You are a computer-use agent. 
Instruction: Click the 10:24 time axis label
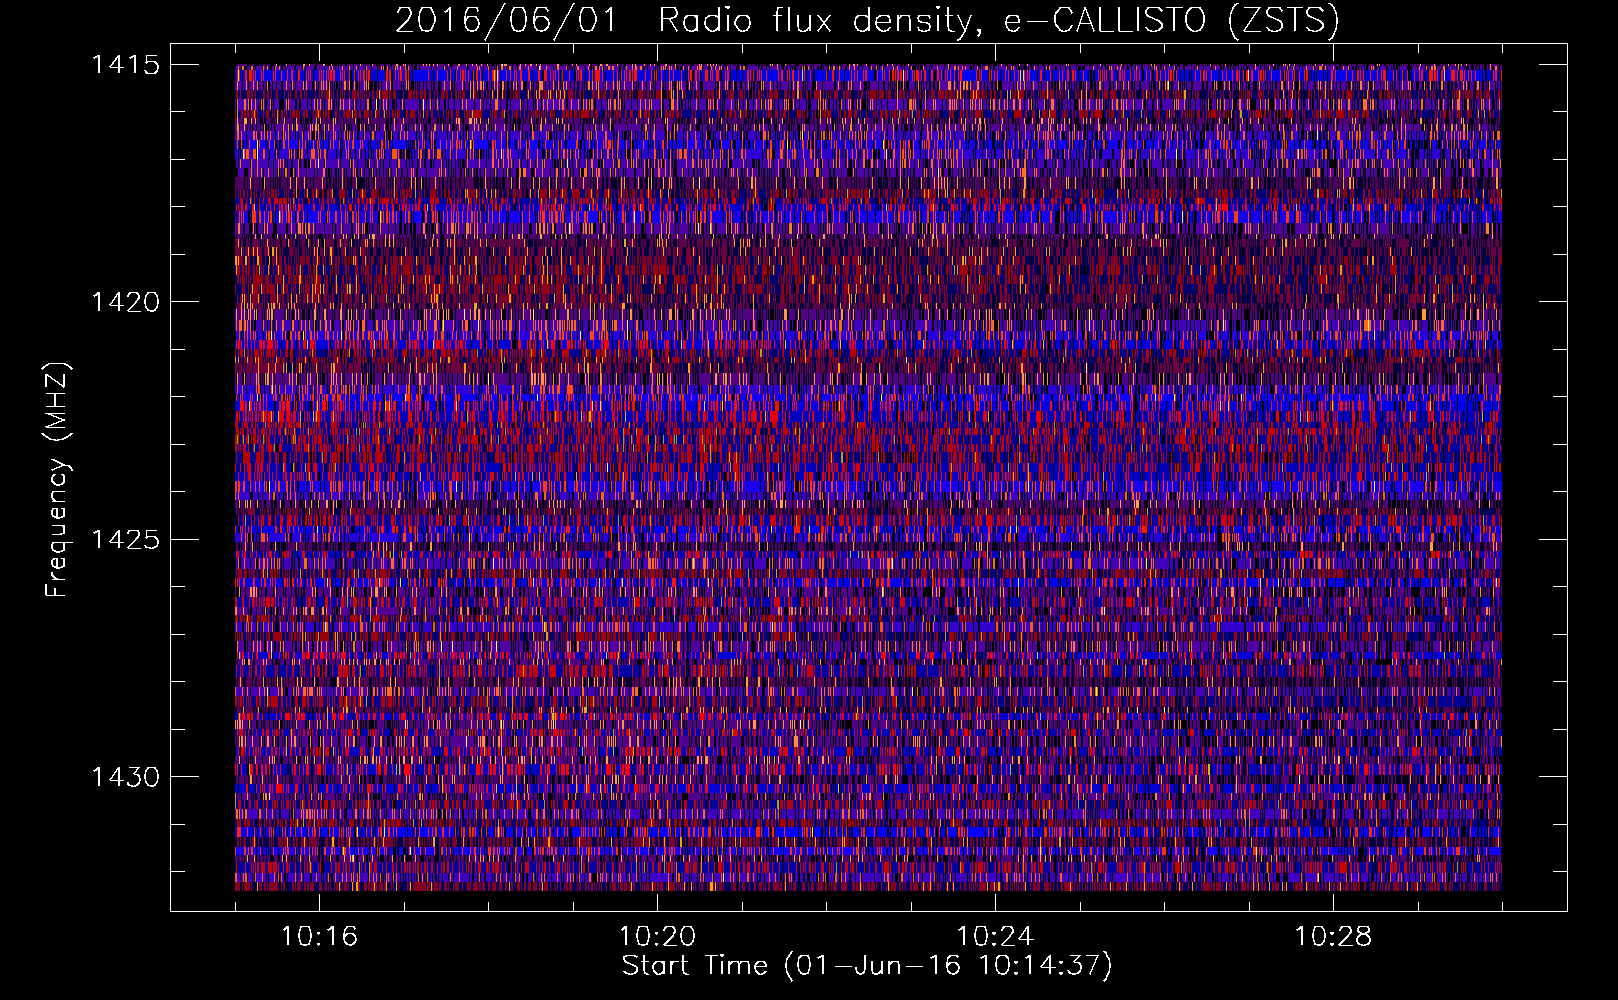tap(995, 937)
